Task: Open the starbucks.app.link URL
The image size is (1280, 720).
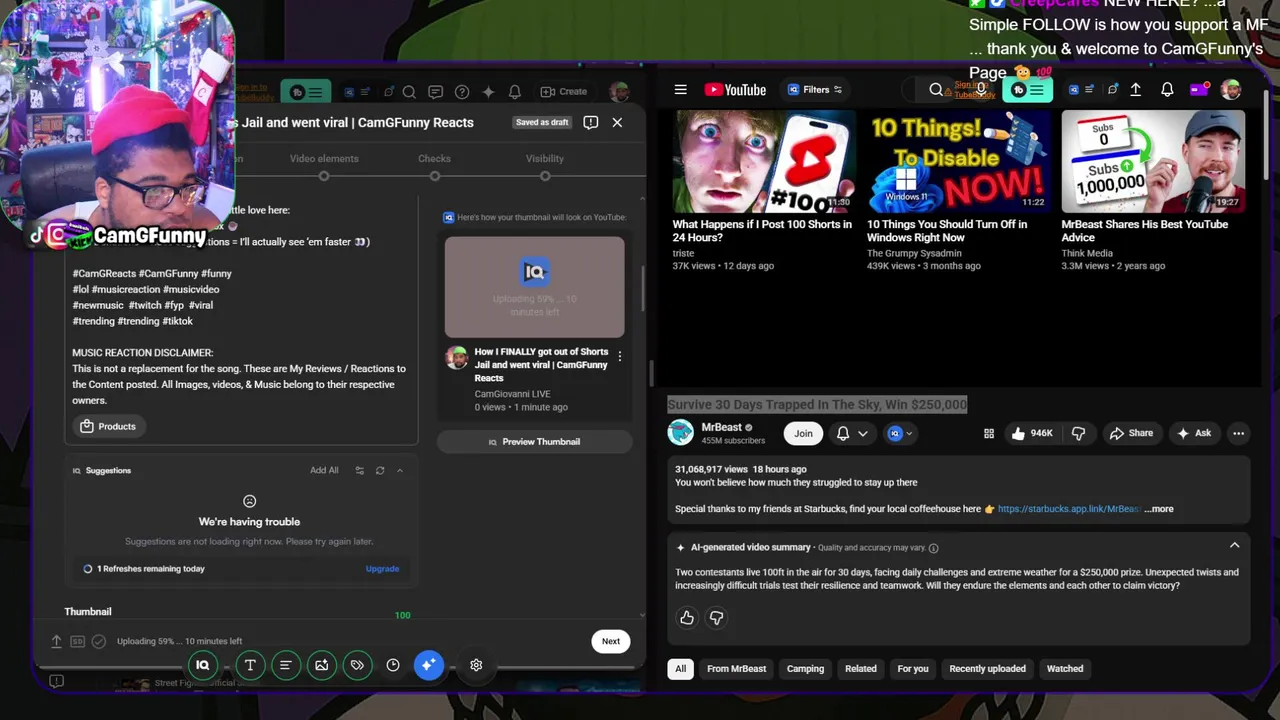Action: 1068,509
